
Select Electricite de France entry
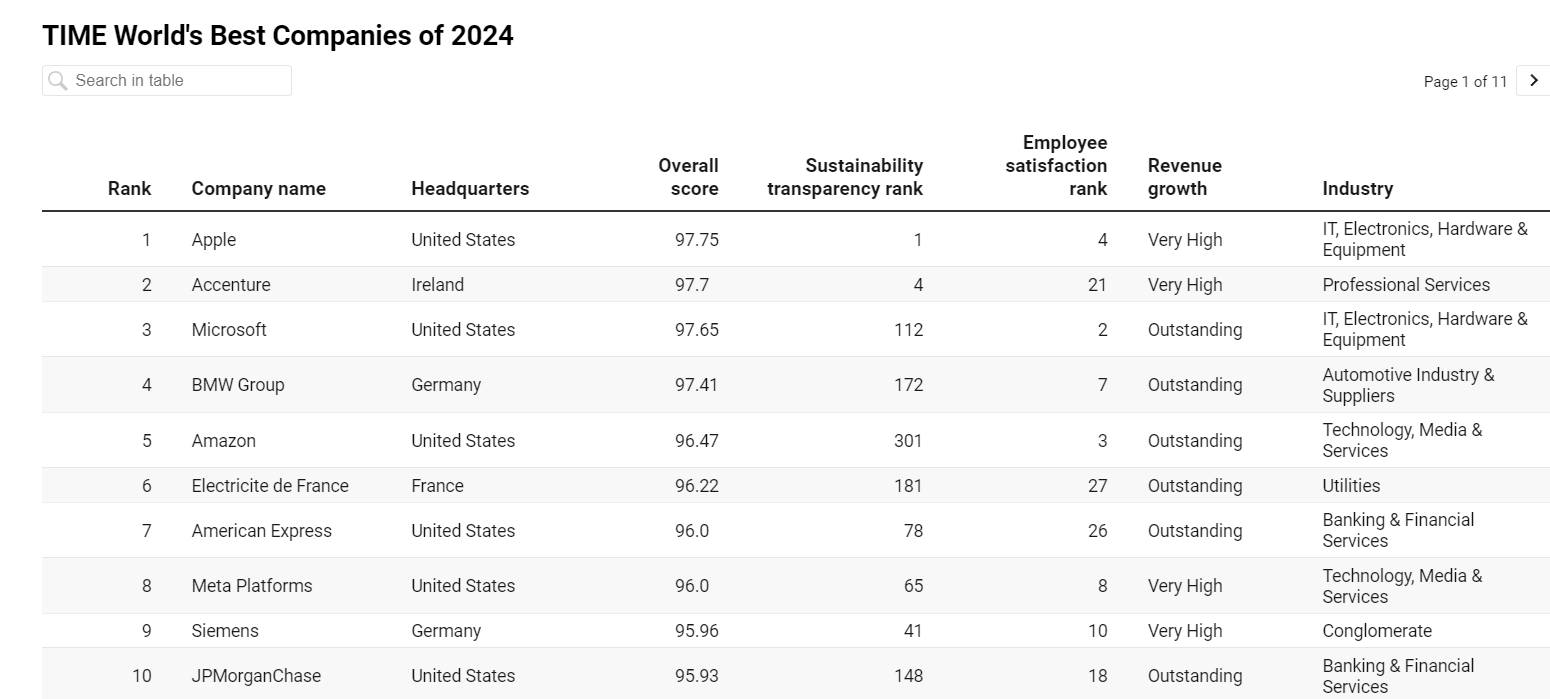coord(270,486)
